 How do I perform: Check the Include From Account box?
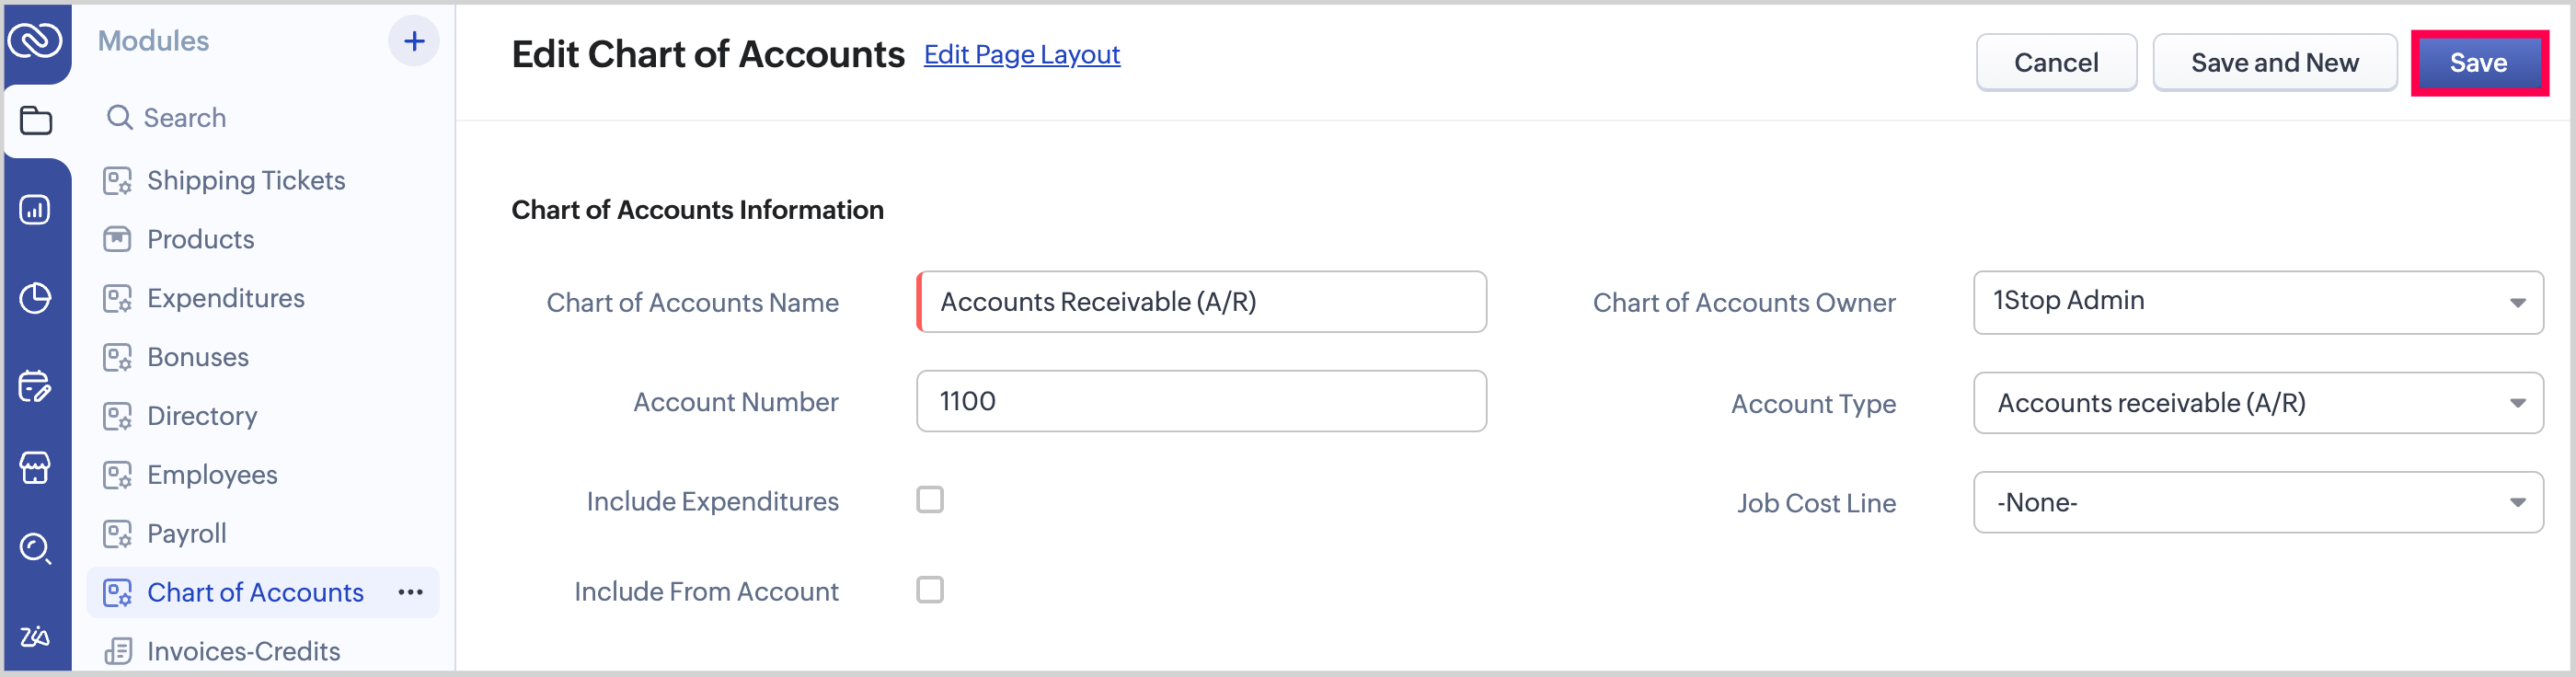click(929, 590)
